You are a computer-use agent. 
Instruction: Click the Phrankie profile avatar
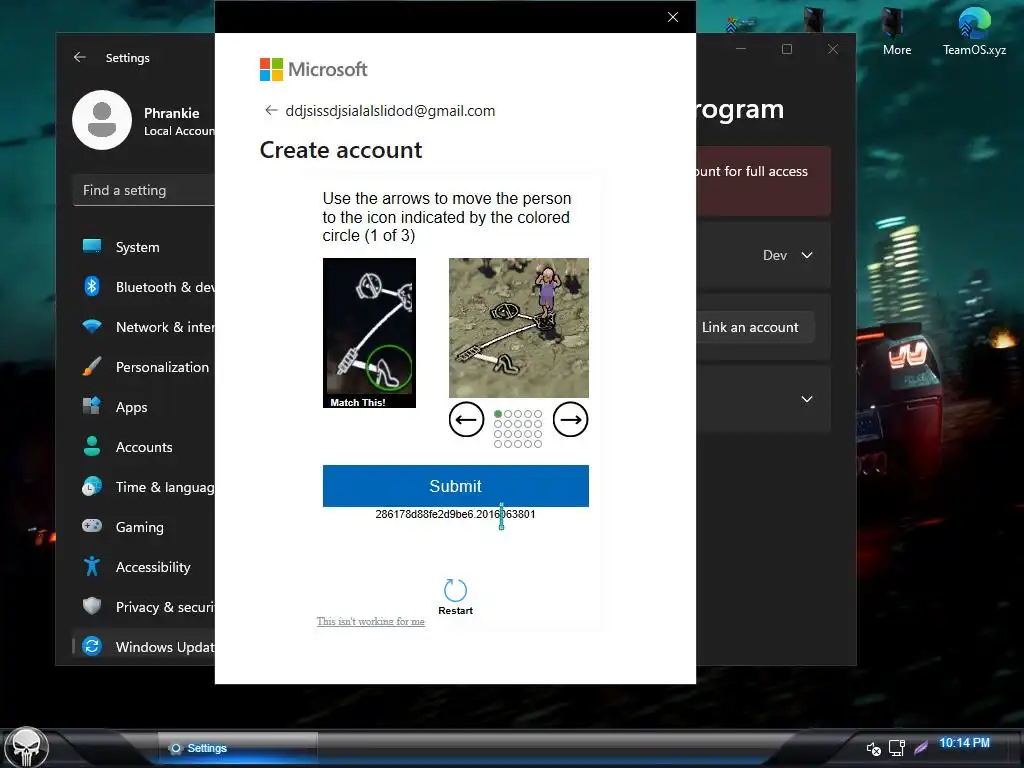[102, 120]
